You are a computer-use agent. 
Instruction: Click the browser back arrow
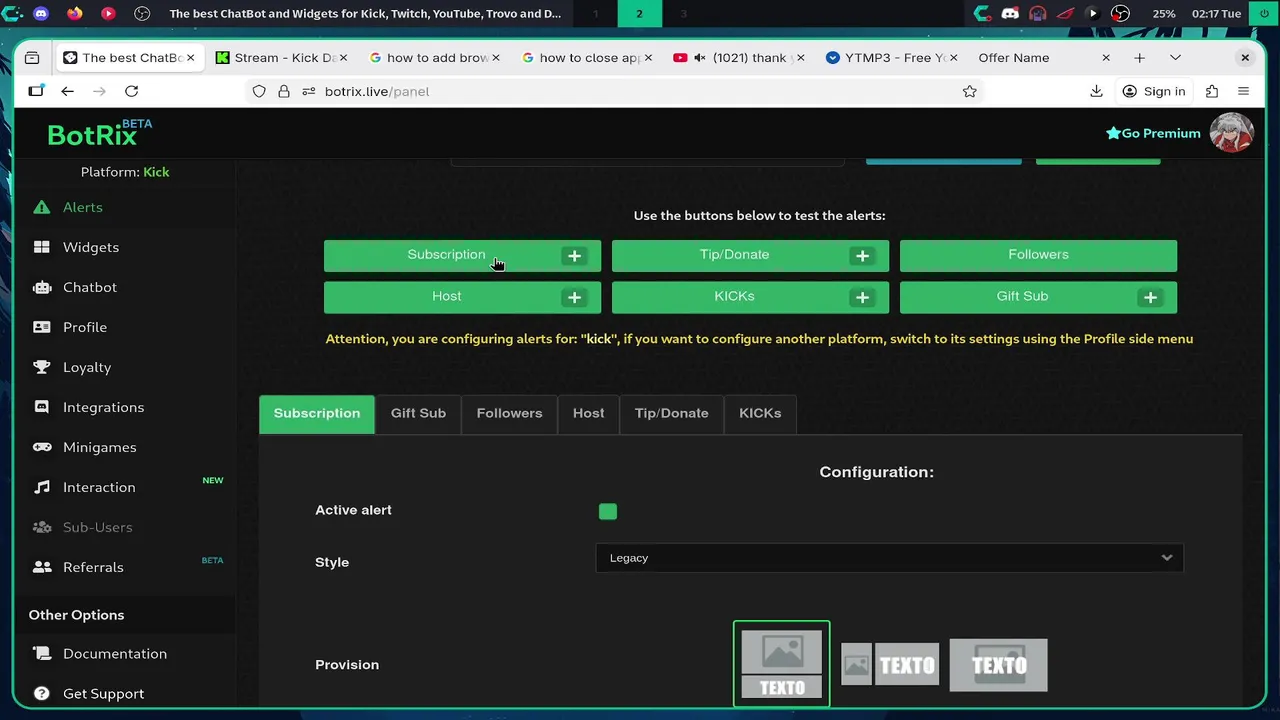[67, 91]
